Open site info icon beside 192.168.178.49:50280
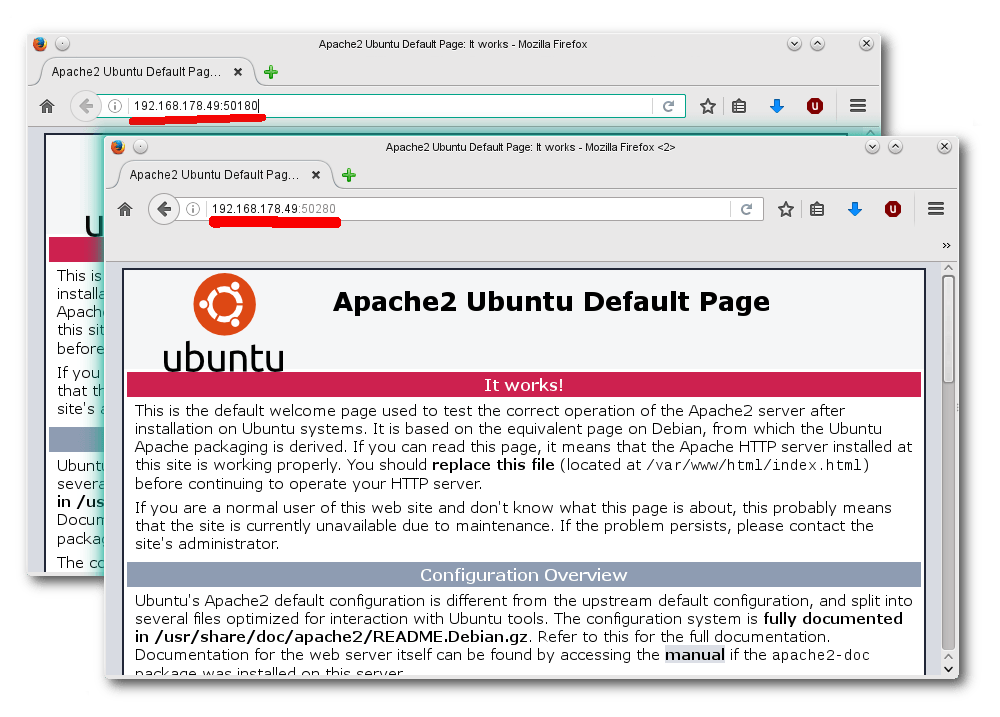The image size is (1000, 717). [x=193, y=209]
